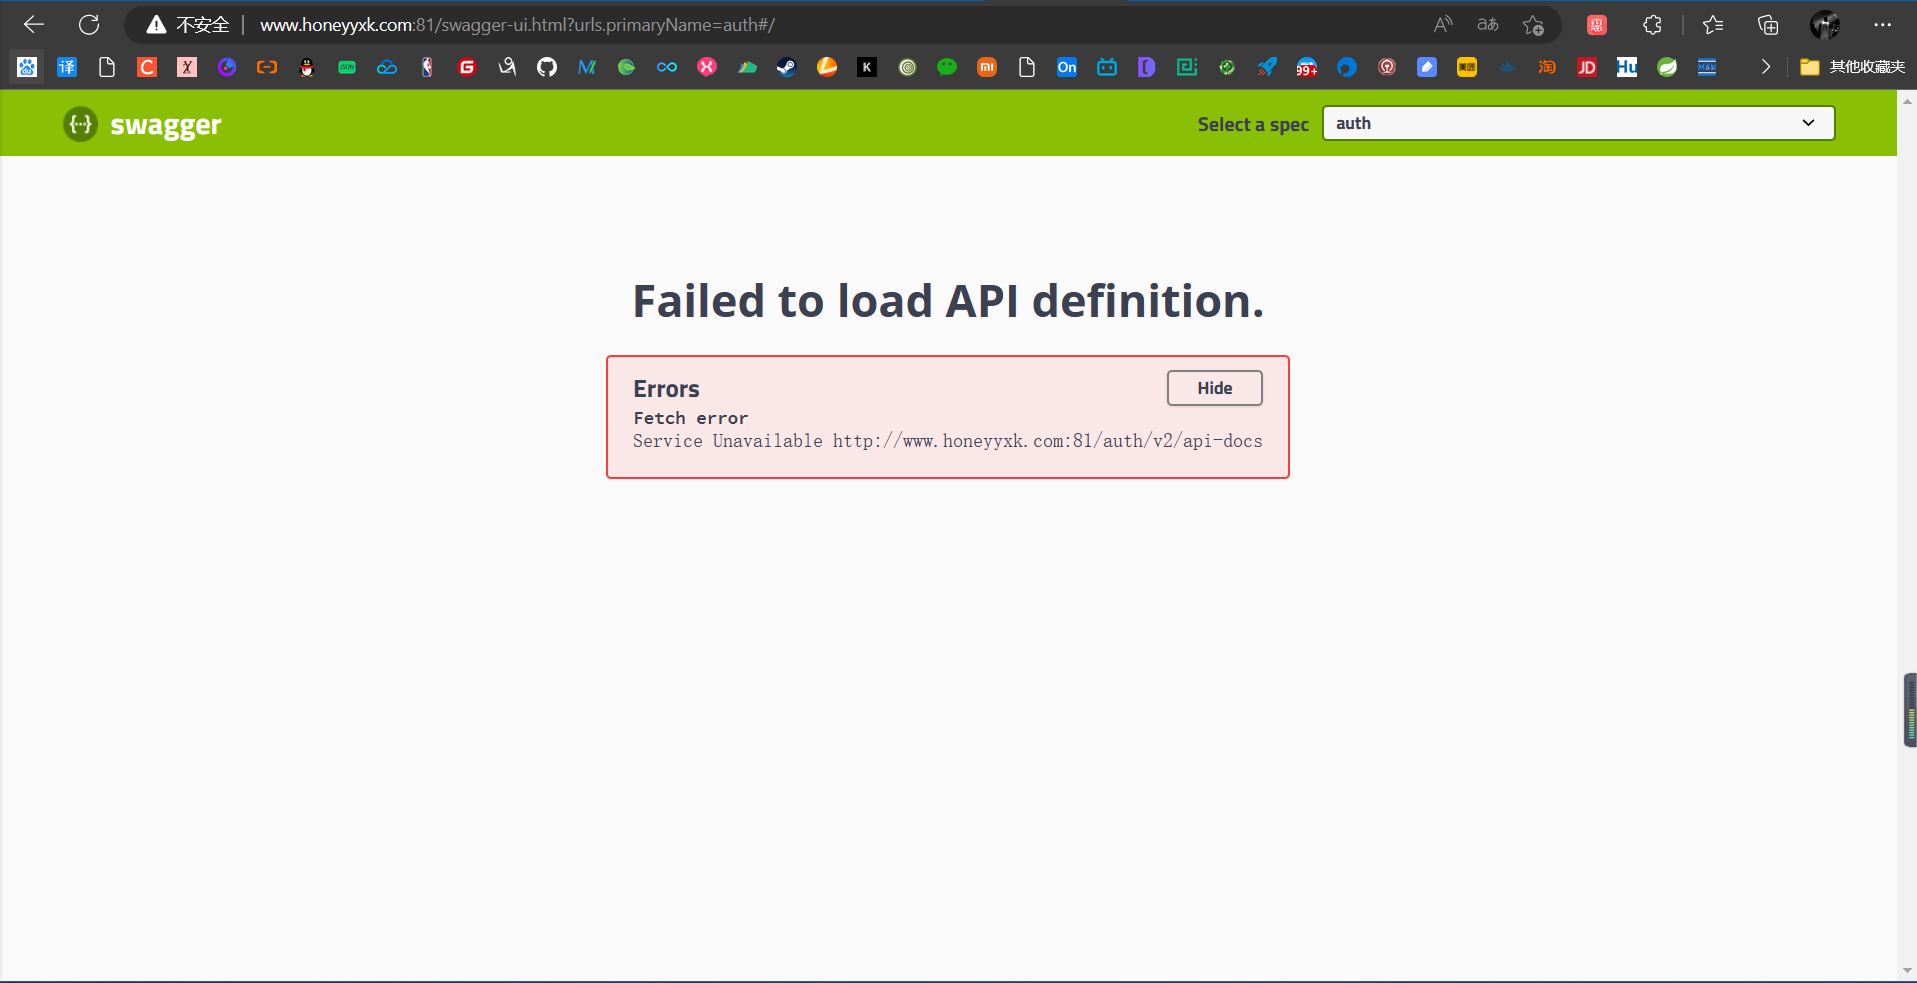
Task: Click the browser Back arrow
Action: 34,25
